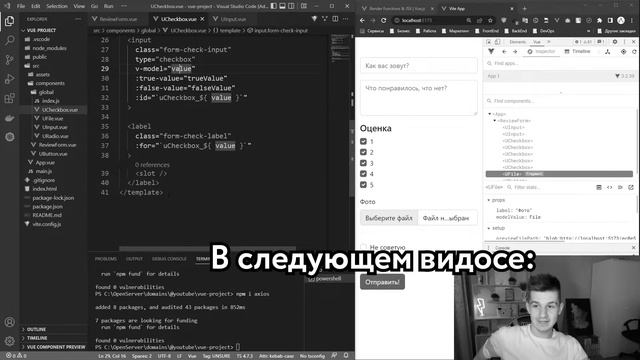640x360 pixels.
Task: Open the Selection menu
Action: coord(57,6)
